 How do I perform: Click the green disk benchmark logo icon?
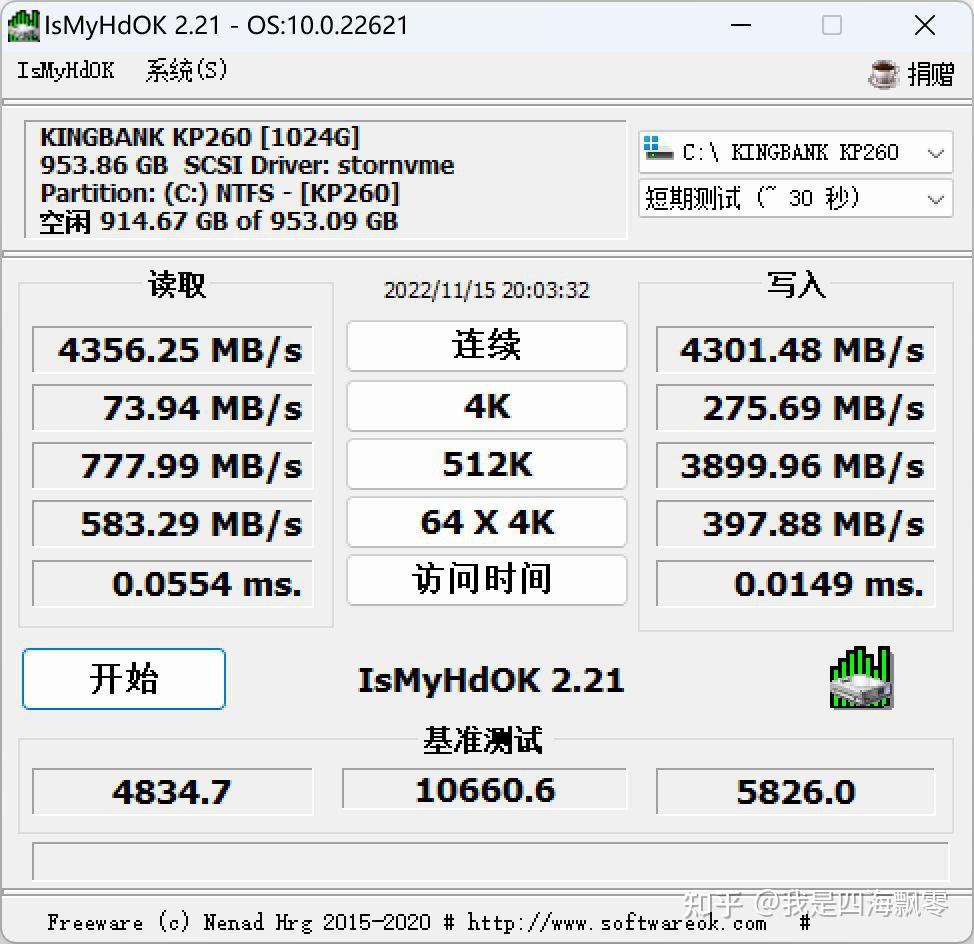[860, 680]
